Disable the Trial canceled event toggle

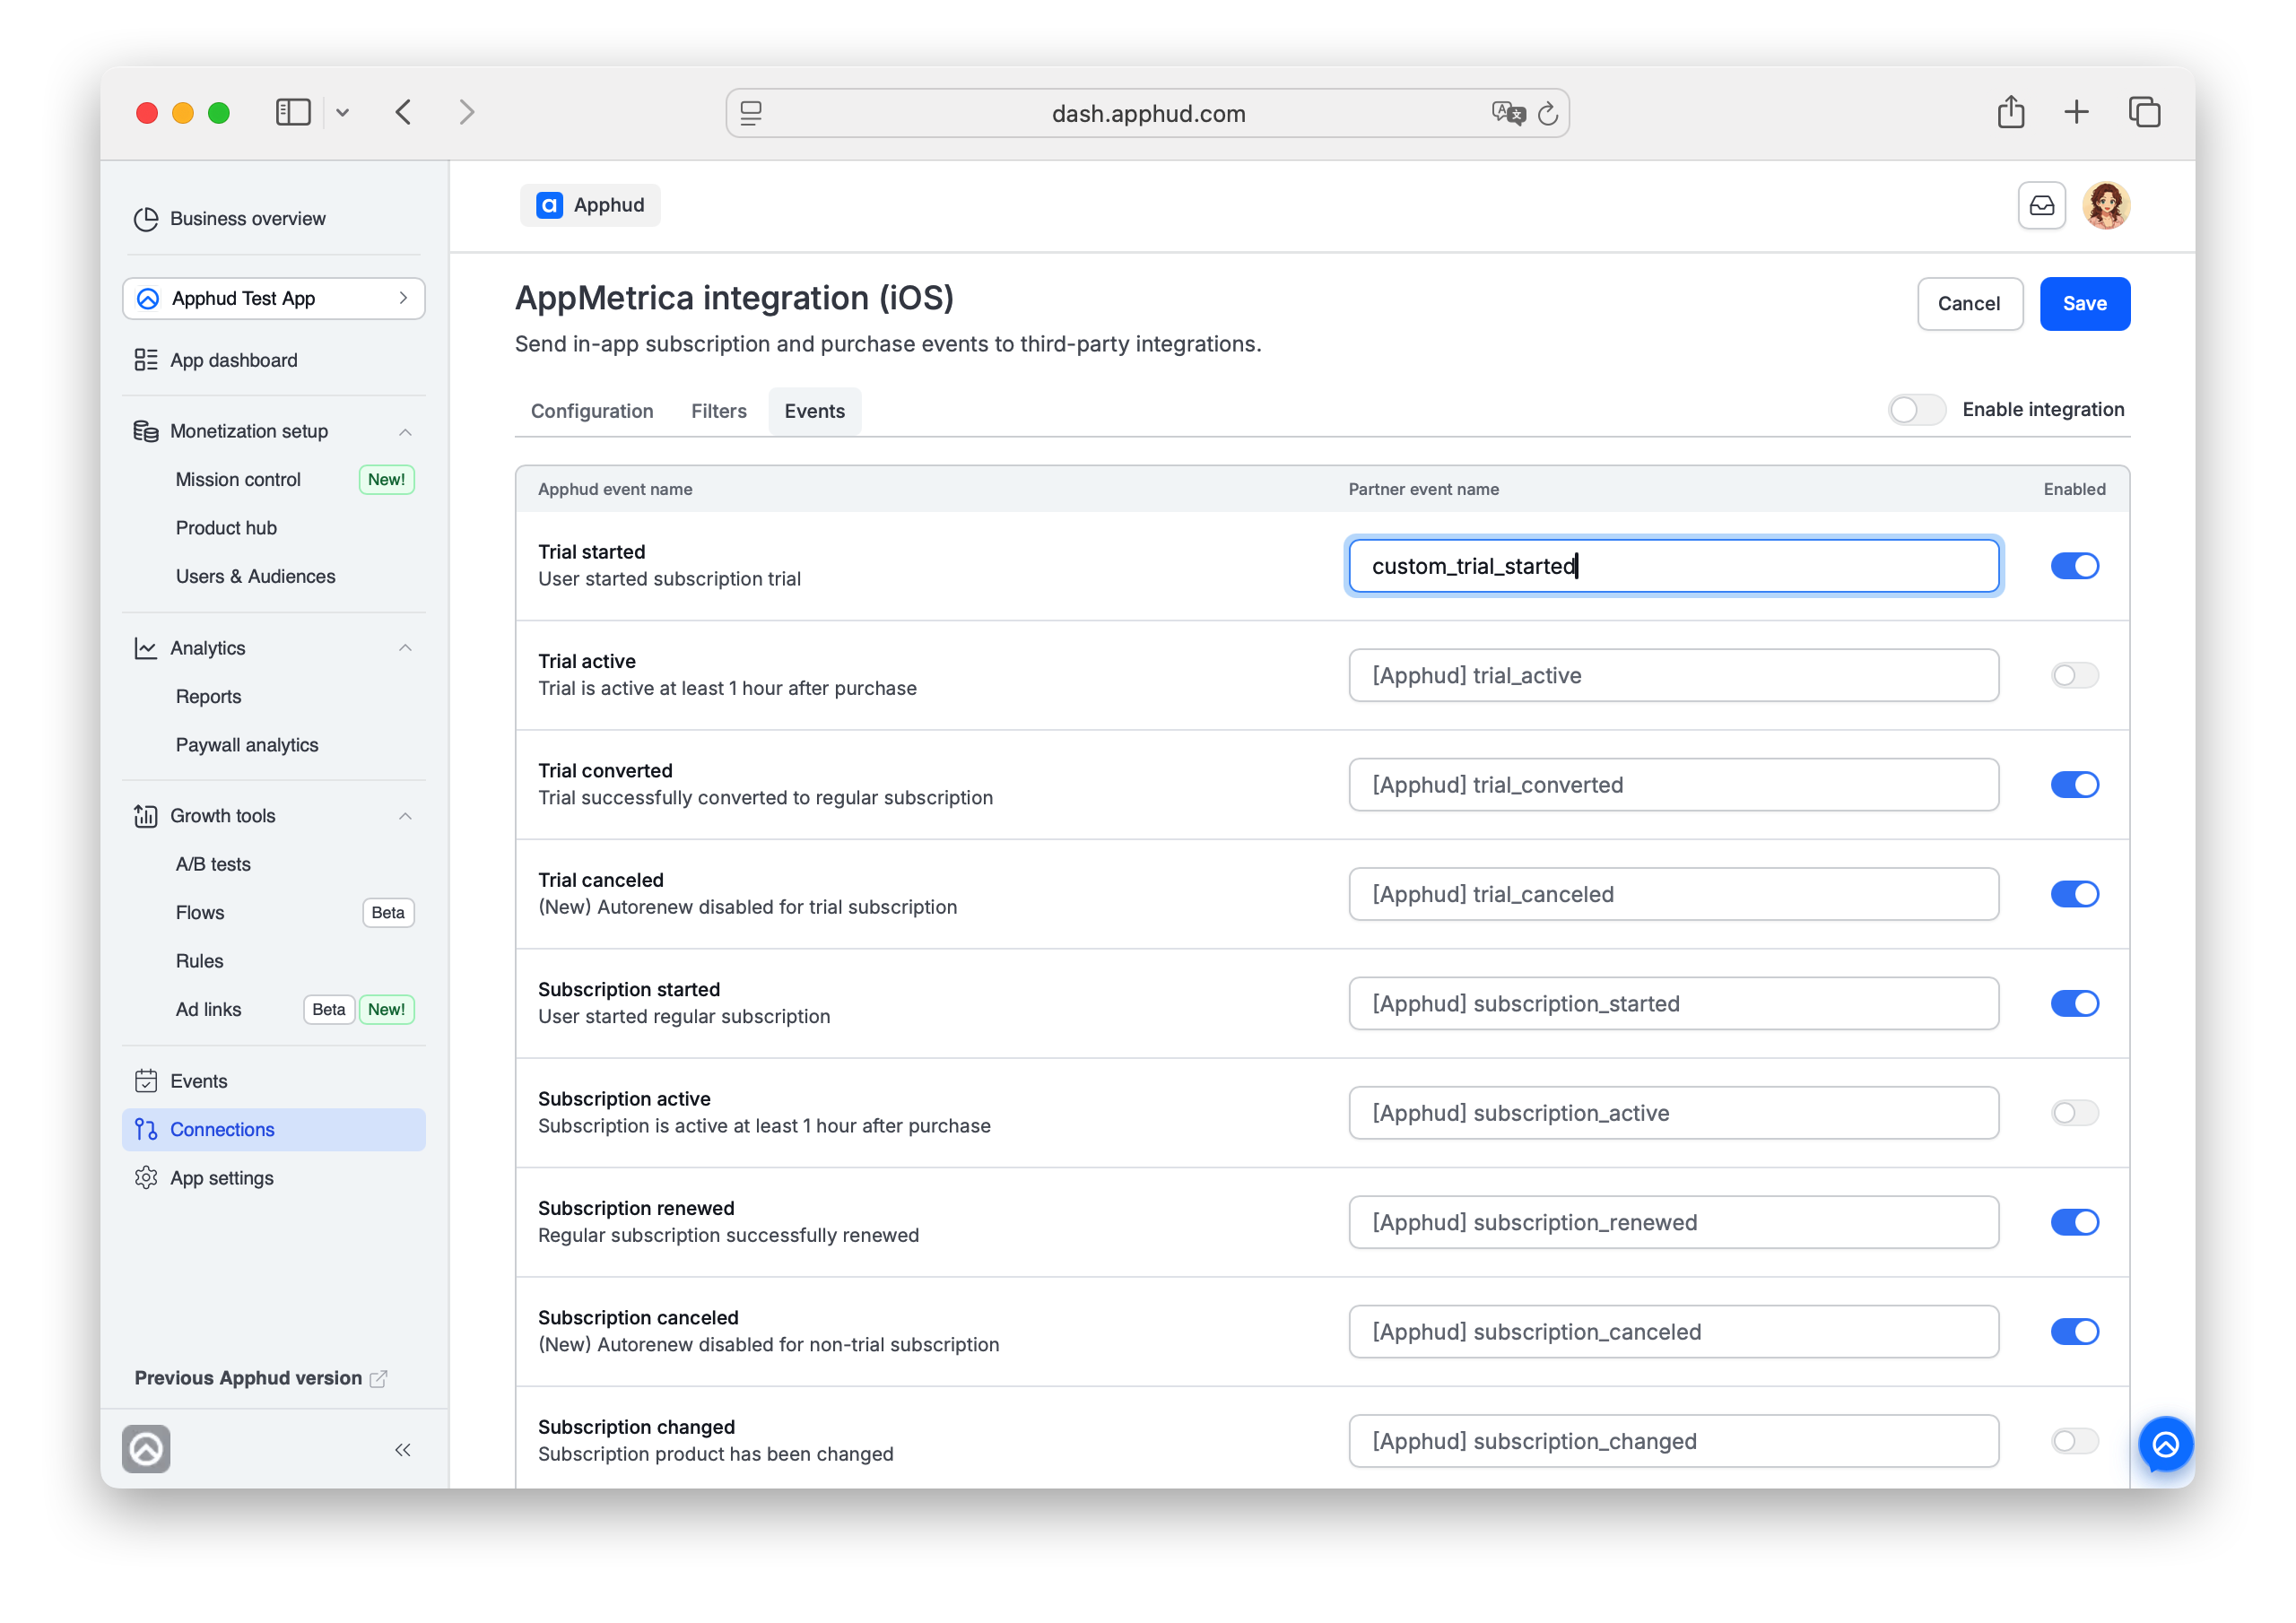point(2075,894)
